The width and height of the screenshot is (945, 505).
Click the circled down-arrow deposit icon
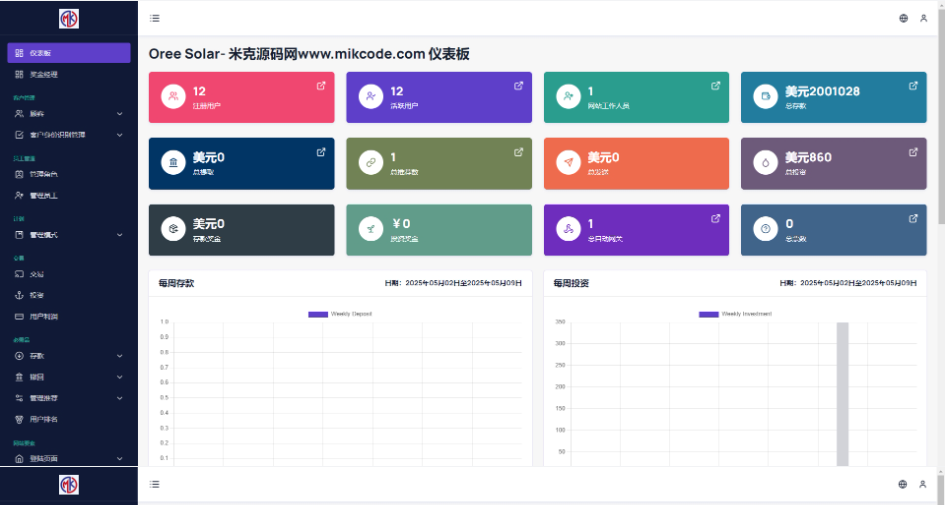[19, 356]
